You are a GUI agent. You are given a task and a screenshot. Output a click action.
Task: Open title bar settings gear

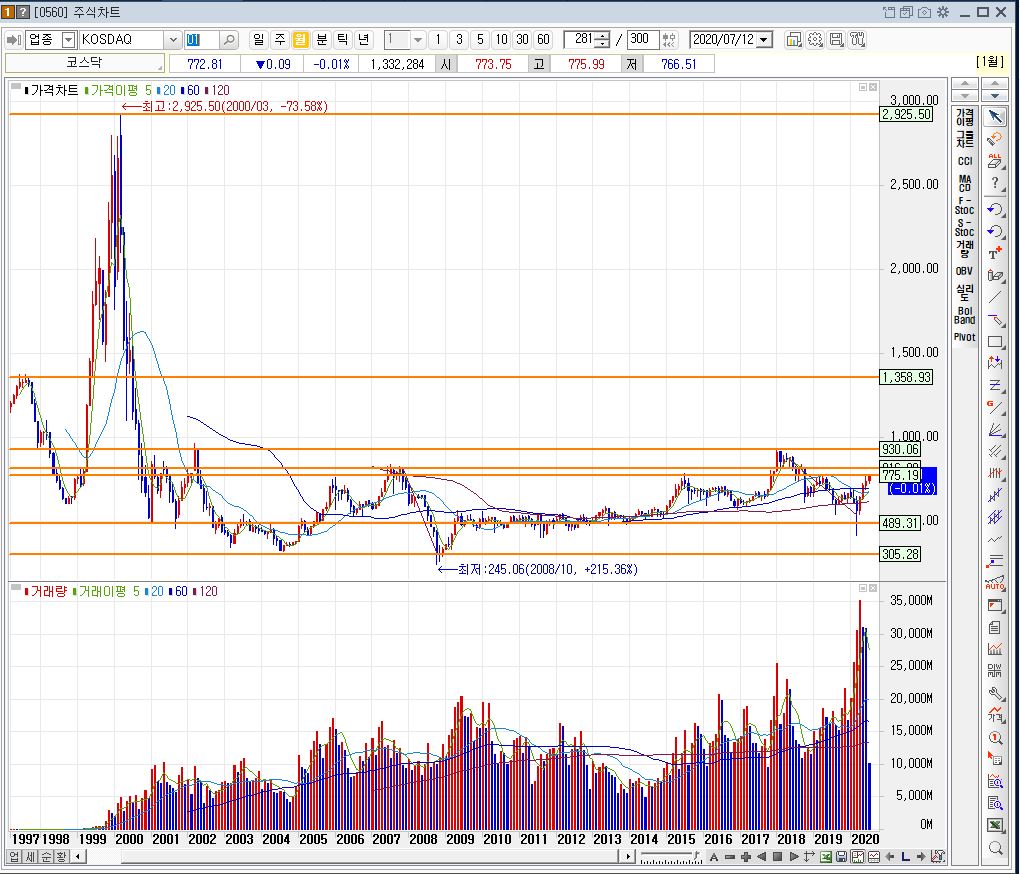point(942,12)
